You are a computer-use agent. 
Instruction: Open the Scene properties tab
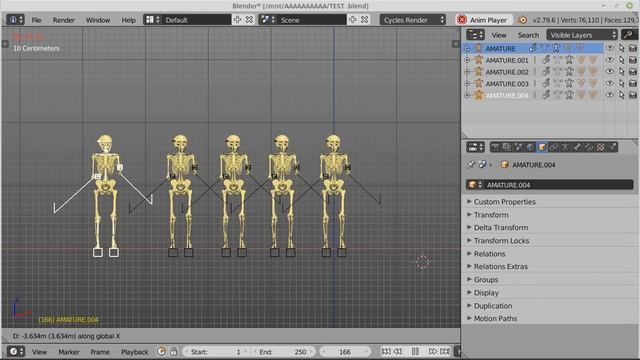pyautogui.click(x=518, y=147)
